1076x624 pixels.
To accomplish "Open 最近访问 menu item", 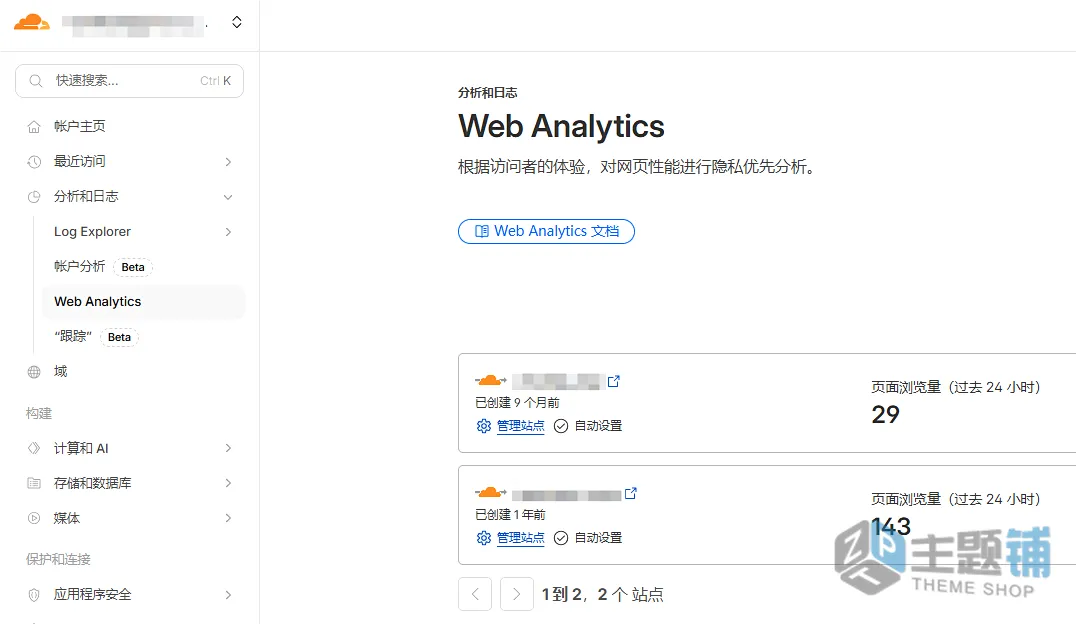I will pyautogui.click(x=80, y=161).
